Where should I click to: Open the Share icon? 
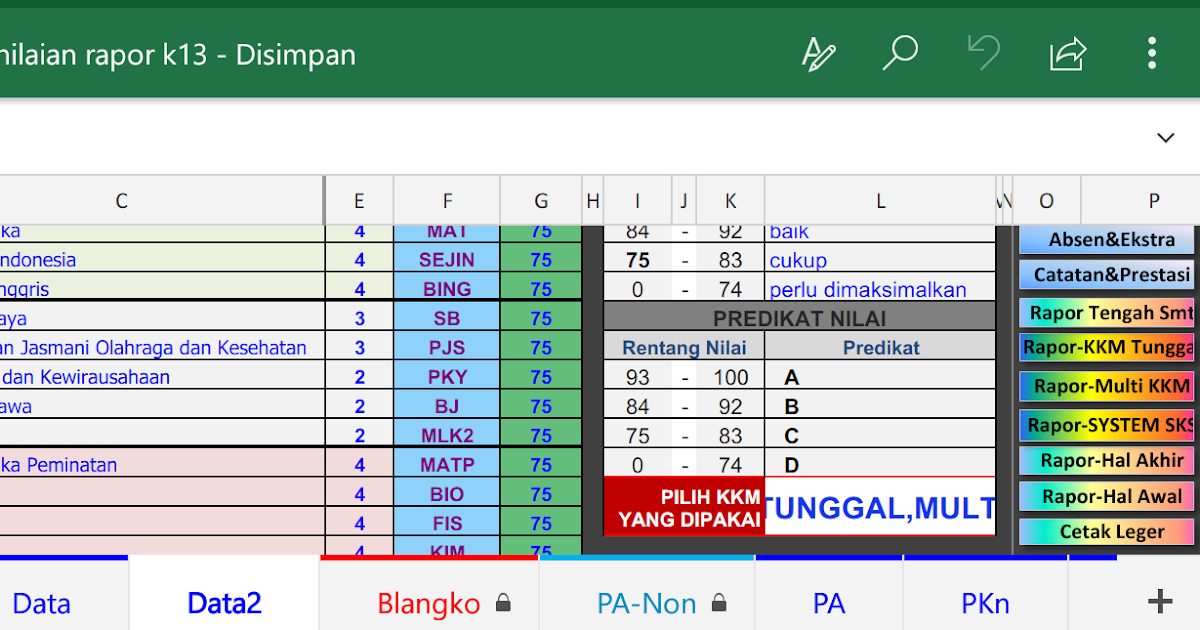(1068, 54)
